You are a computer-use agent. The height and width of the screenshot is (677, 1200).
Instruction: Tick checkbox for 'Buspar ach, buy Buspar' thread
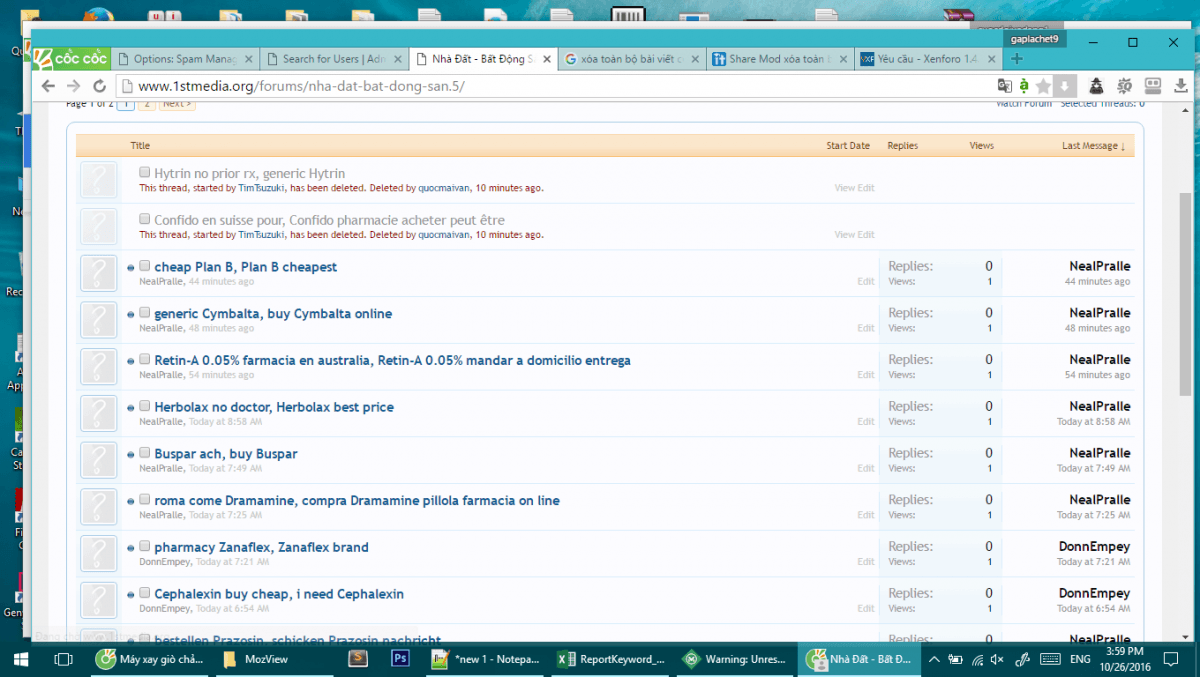pos(145,453)
